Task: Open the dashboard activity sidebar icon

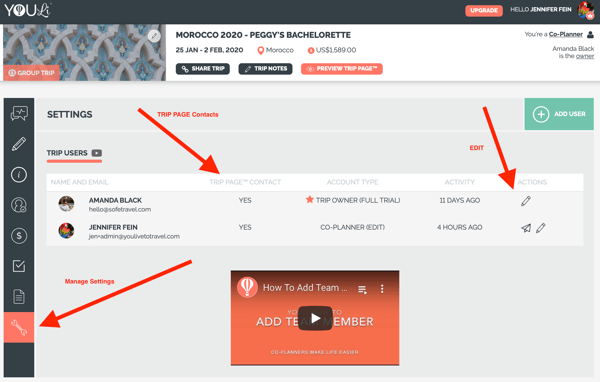Action: 19,114
